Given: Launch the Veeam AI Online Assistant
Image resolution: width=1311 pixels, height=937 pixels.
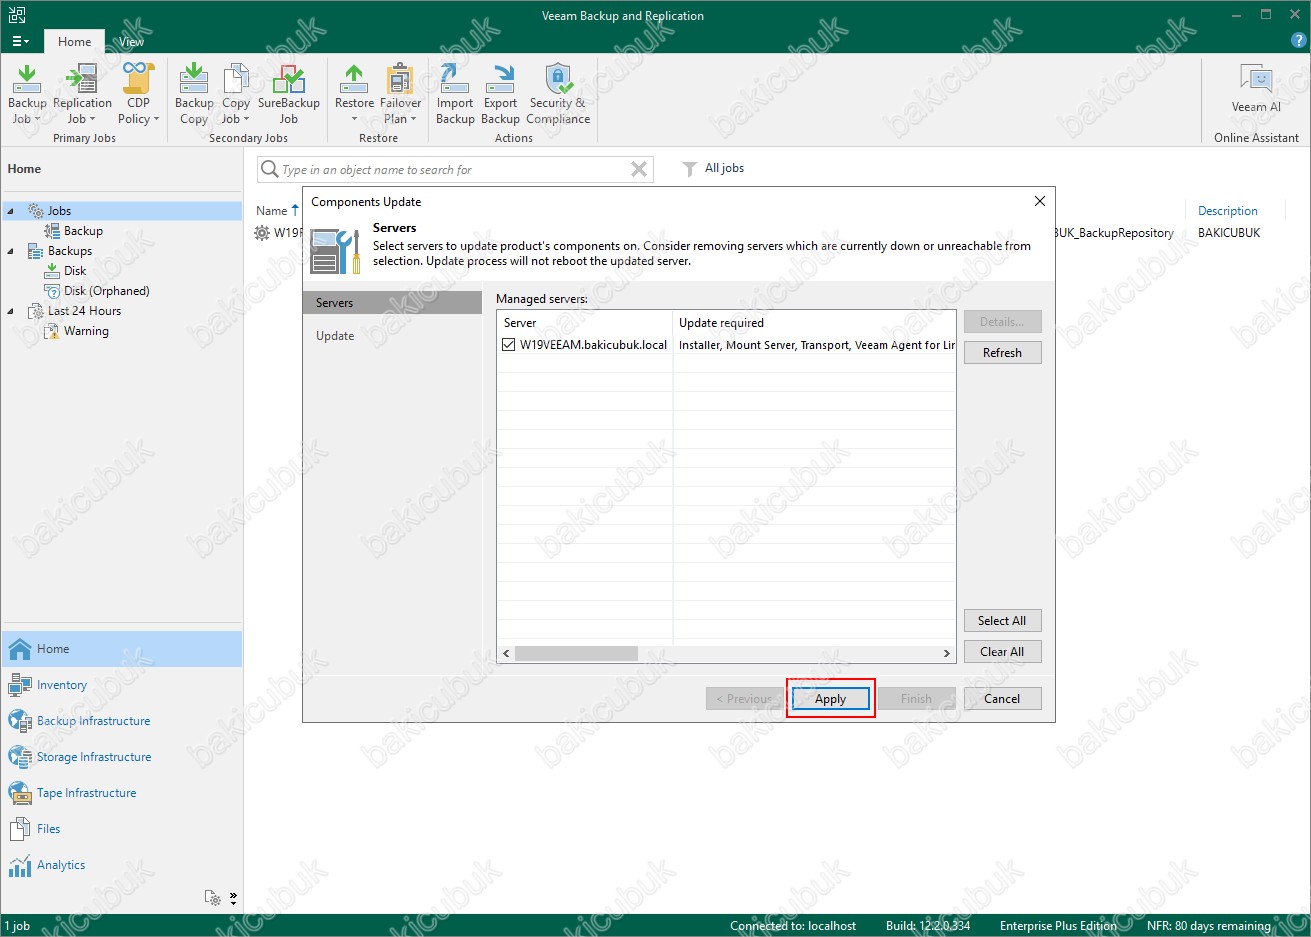Looking at the screenshot, I should 1256,88.
